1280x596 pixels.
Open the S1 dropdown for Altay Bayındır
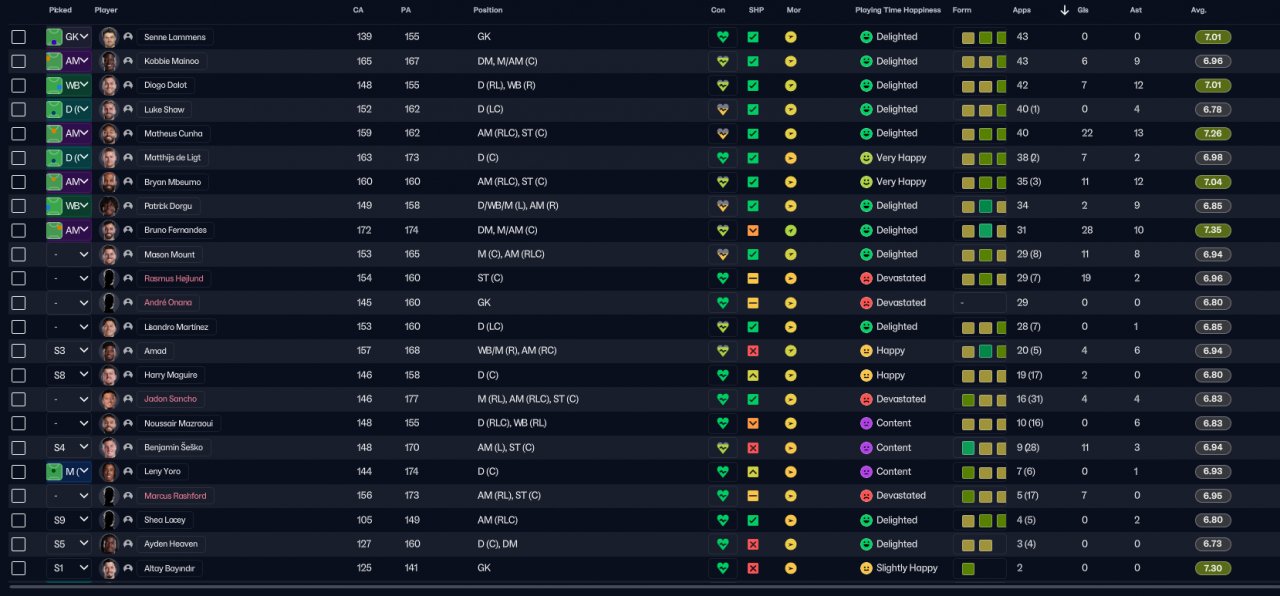coord(68,568)
